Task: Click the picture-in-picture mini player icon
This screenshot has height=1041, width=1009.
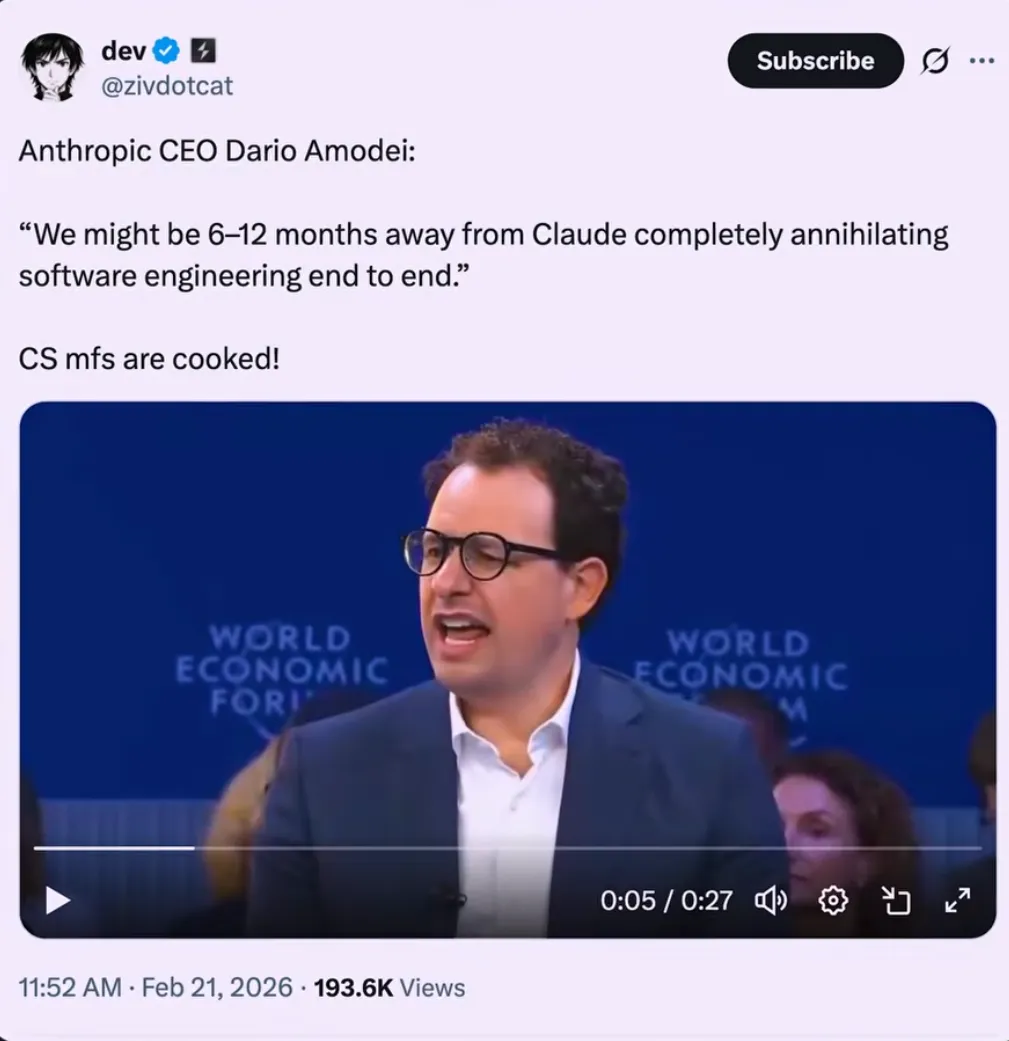Action: (896, 901)
